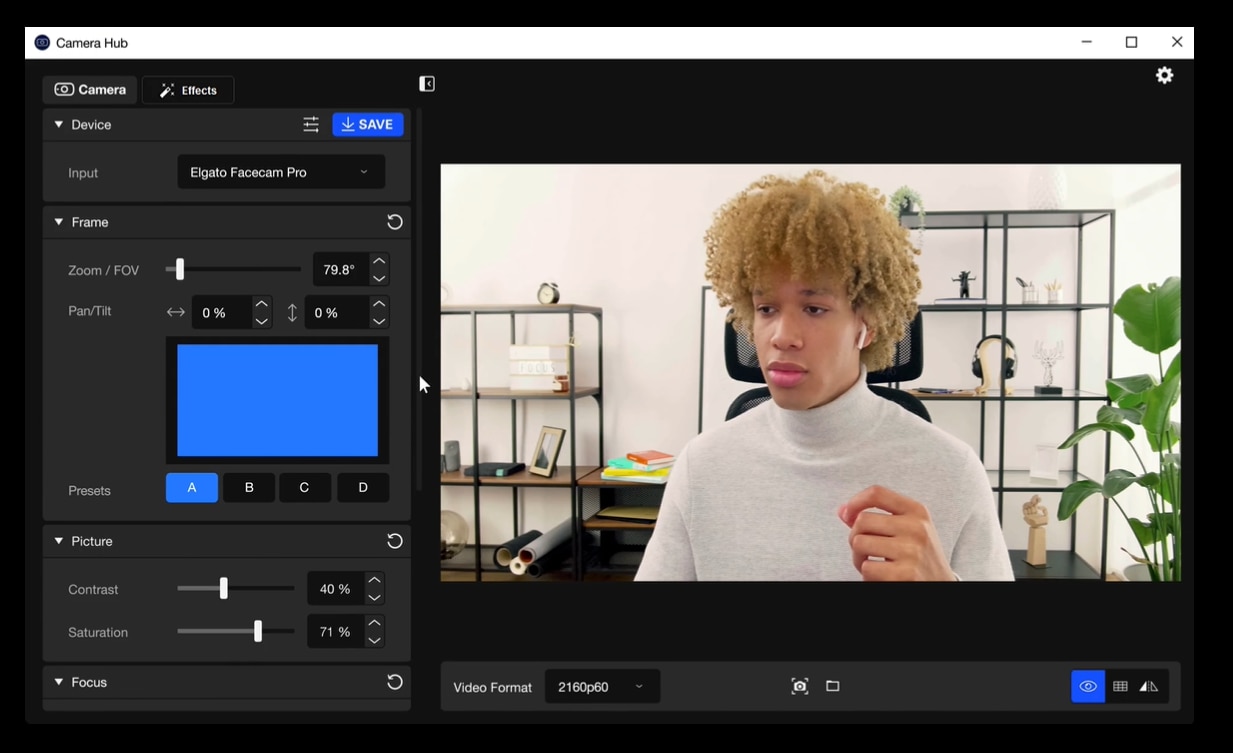The height and width of the screenshot is (753, 1233).
Task: Open settings with the gear icon
Action: [x=1164, y=76]
